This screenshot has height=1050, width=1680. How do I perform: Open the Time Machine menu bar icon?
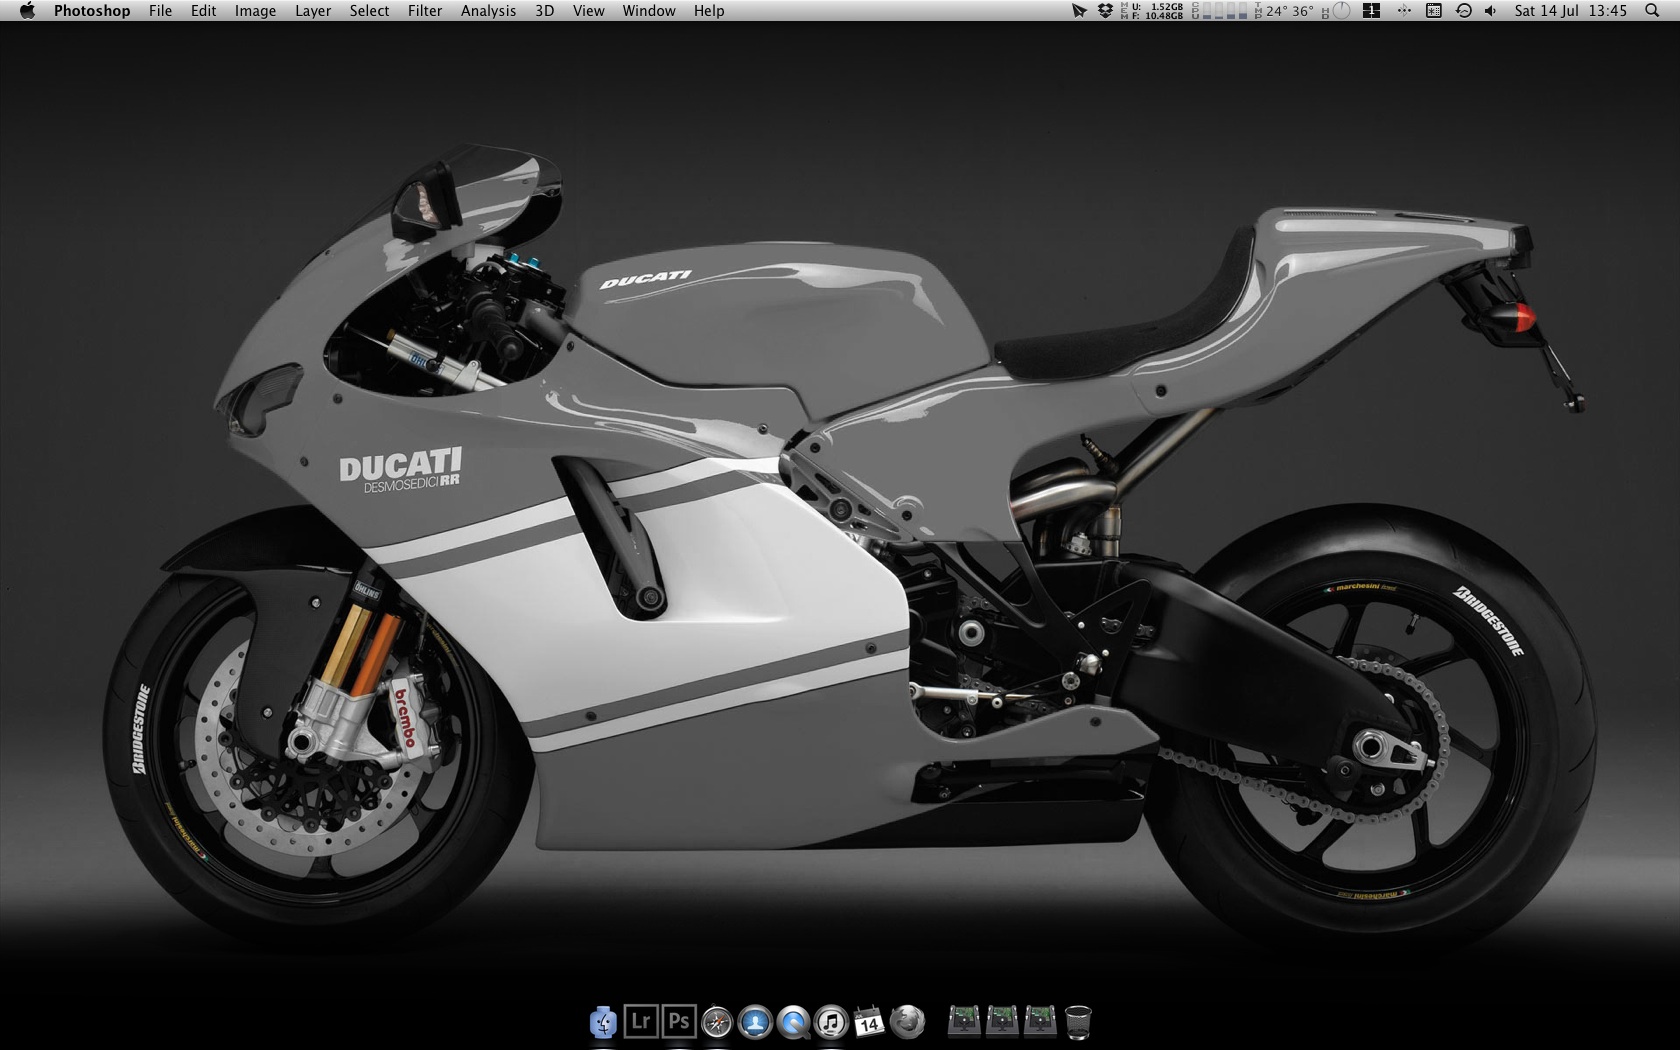pyautogui.click(x=1463, y=11)
